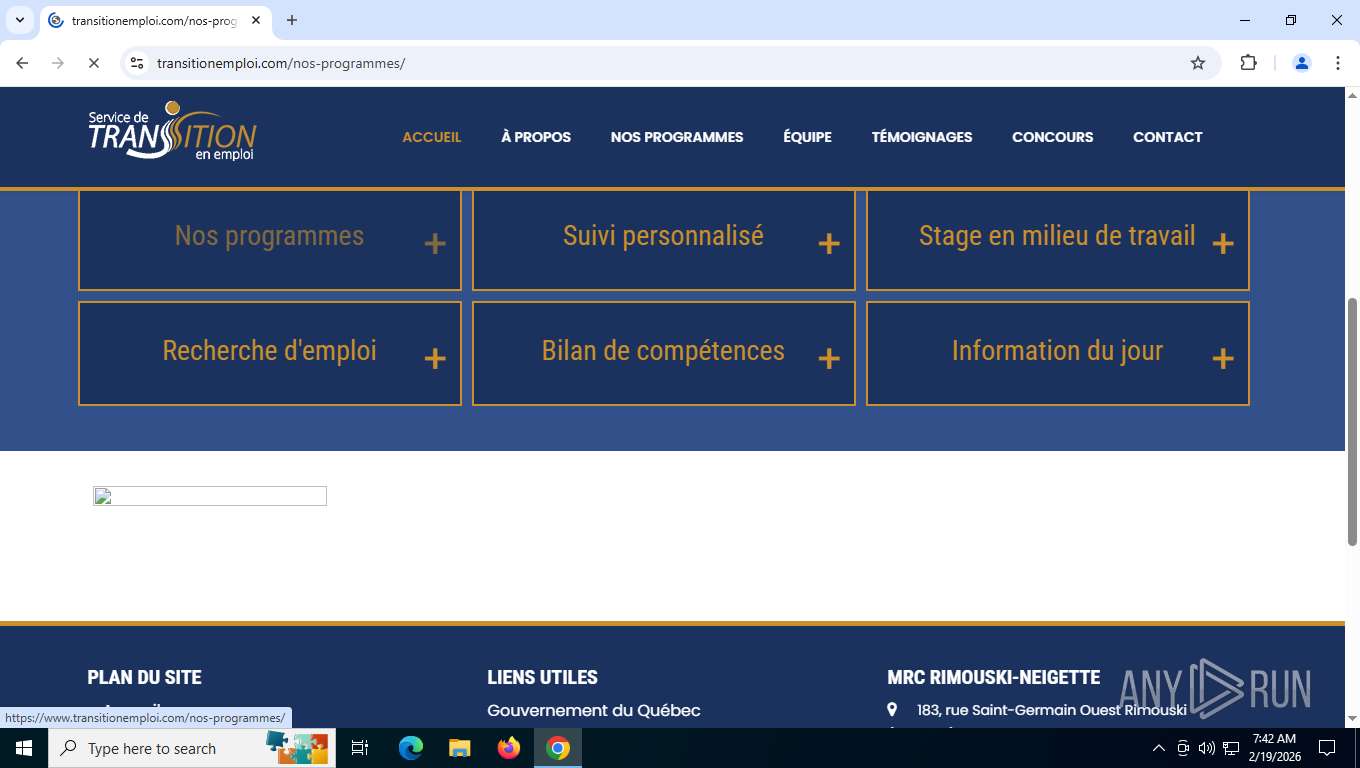
Task: Expand the Bilan de compétences plus sign
Action: [x=829, y=359]
